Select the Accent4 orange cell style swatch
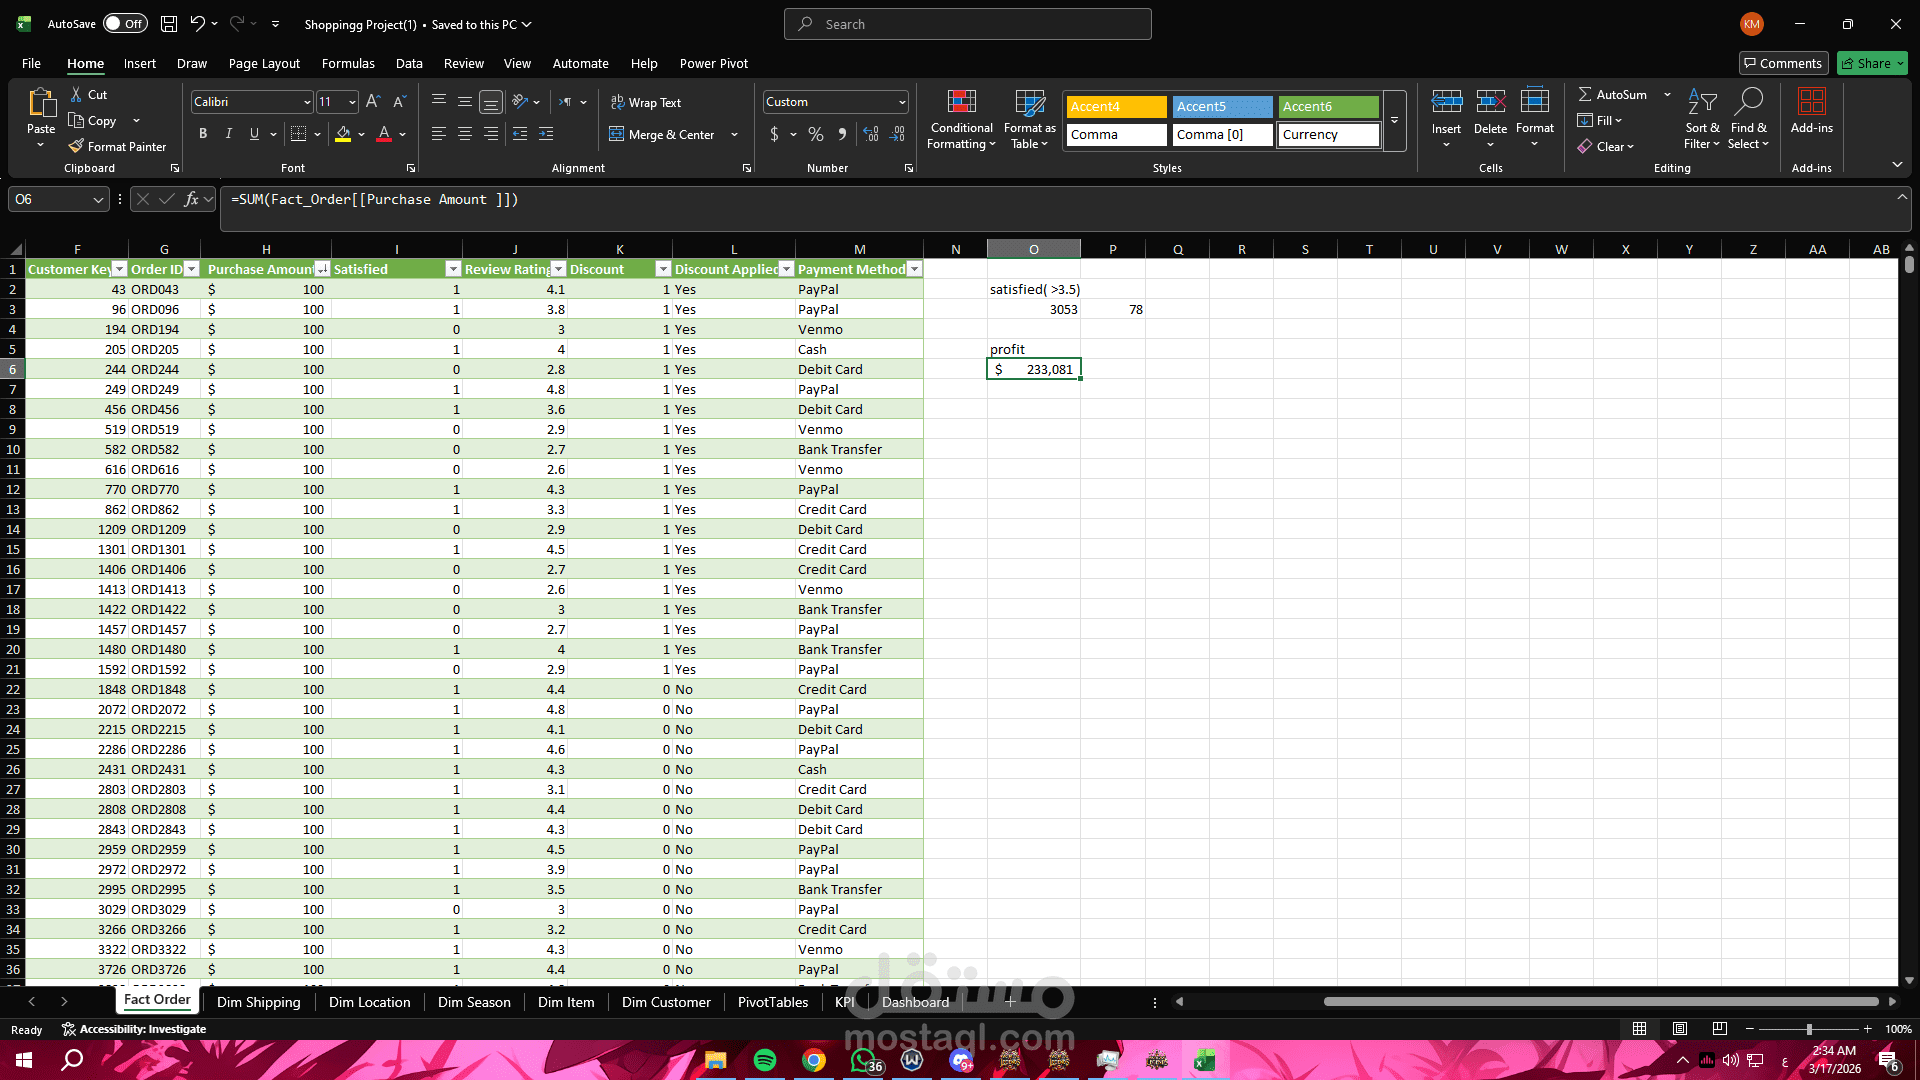The height and width of the screenshot is (1080, 1920). point(1116,106)
